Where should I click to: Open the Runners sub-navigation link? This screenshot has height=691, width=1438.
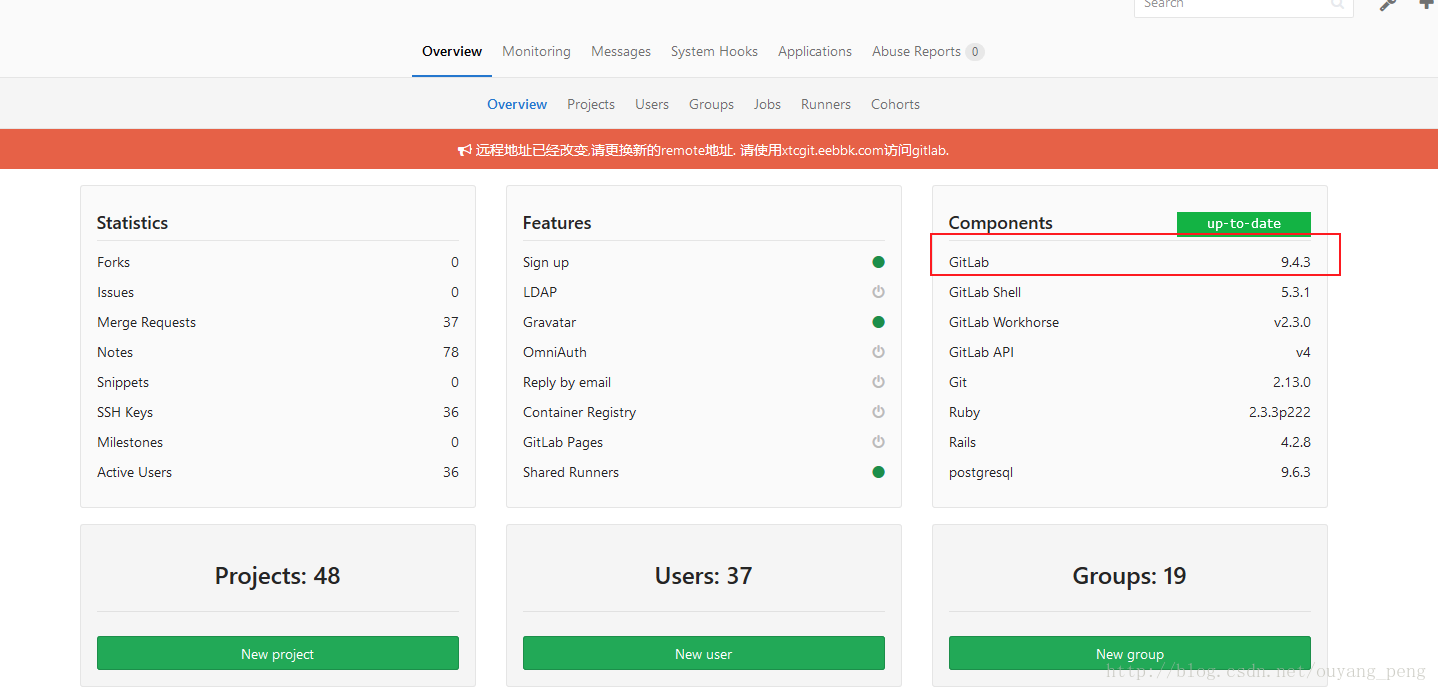tap(826, 104)
